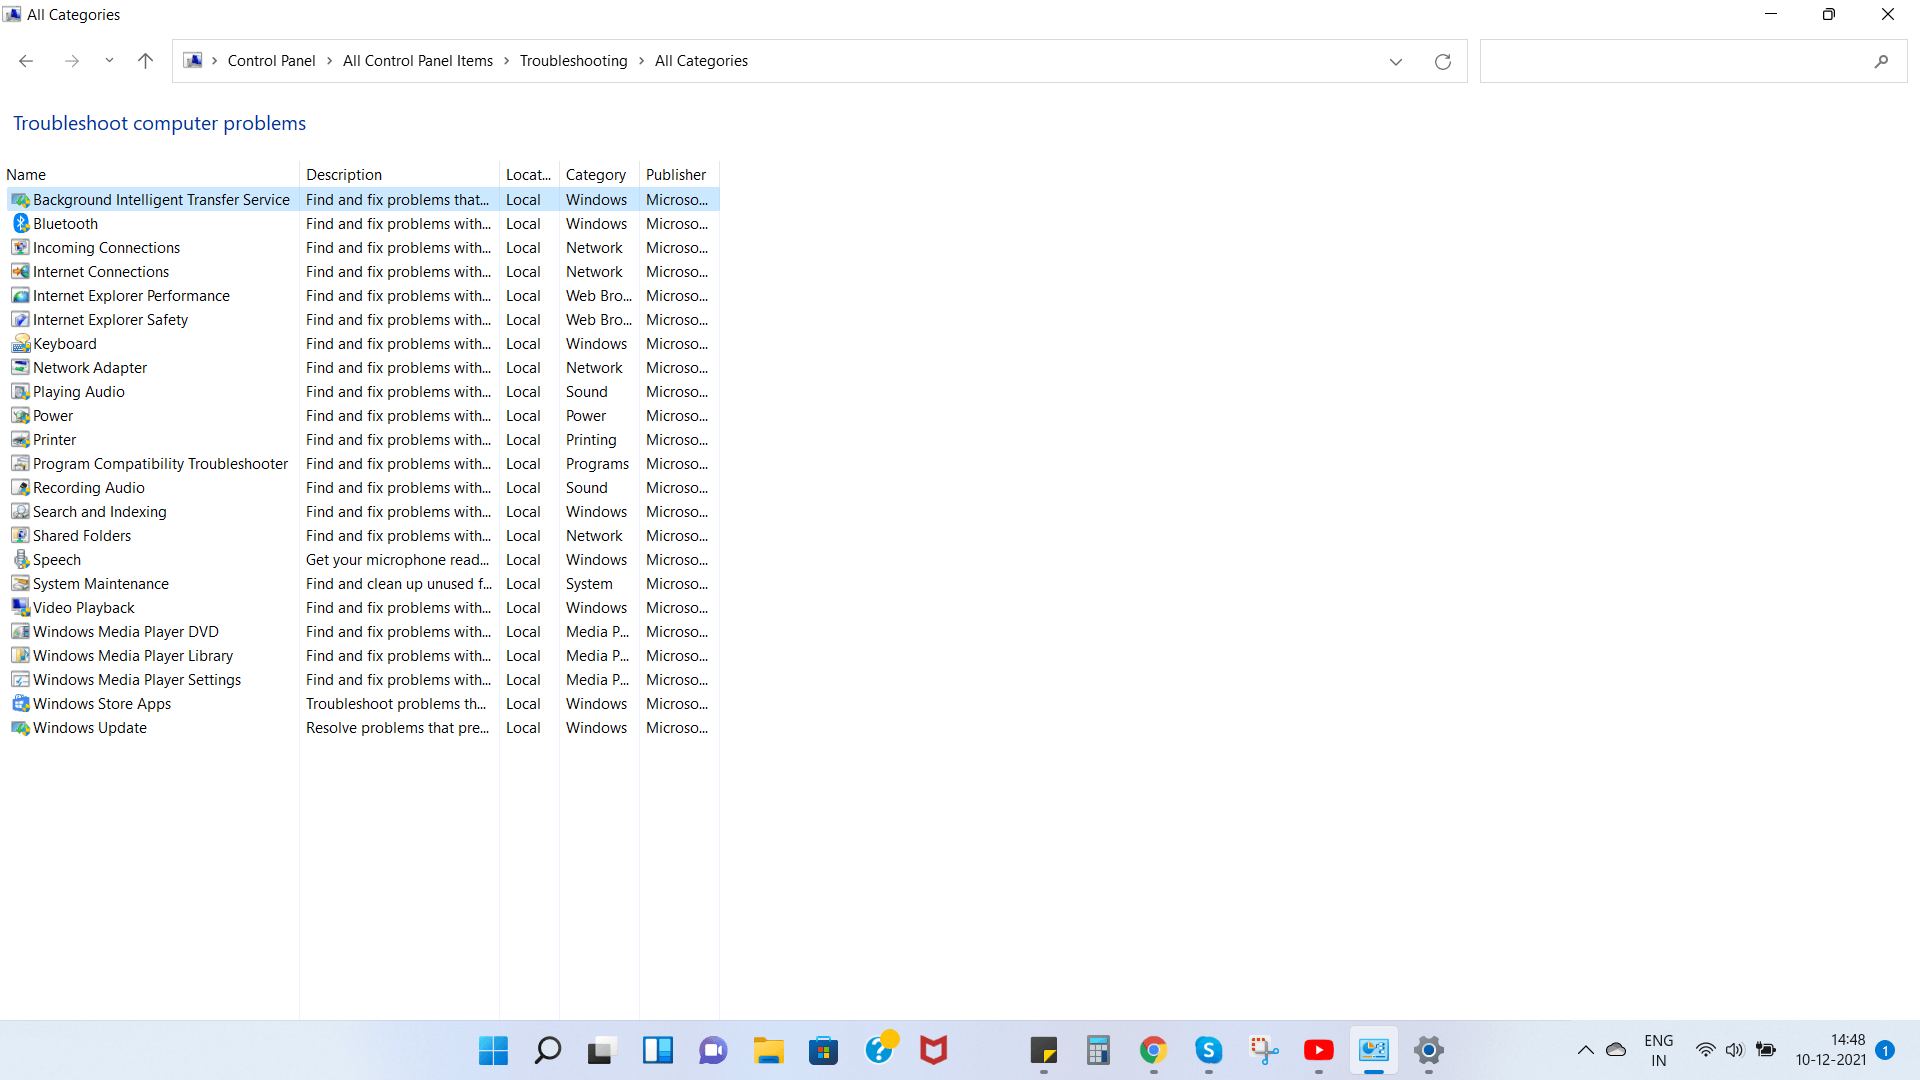
Task: Click up navigation arrow in toolbar
Action: (x=145, y=61)
